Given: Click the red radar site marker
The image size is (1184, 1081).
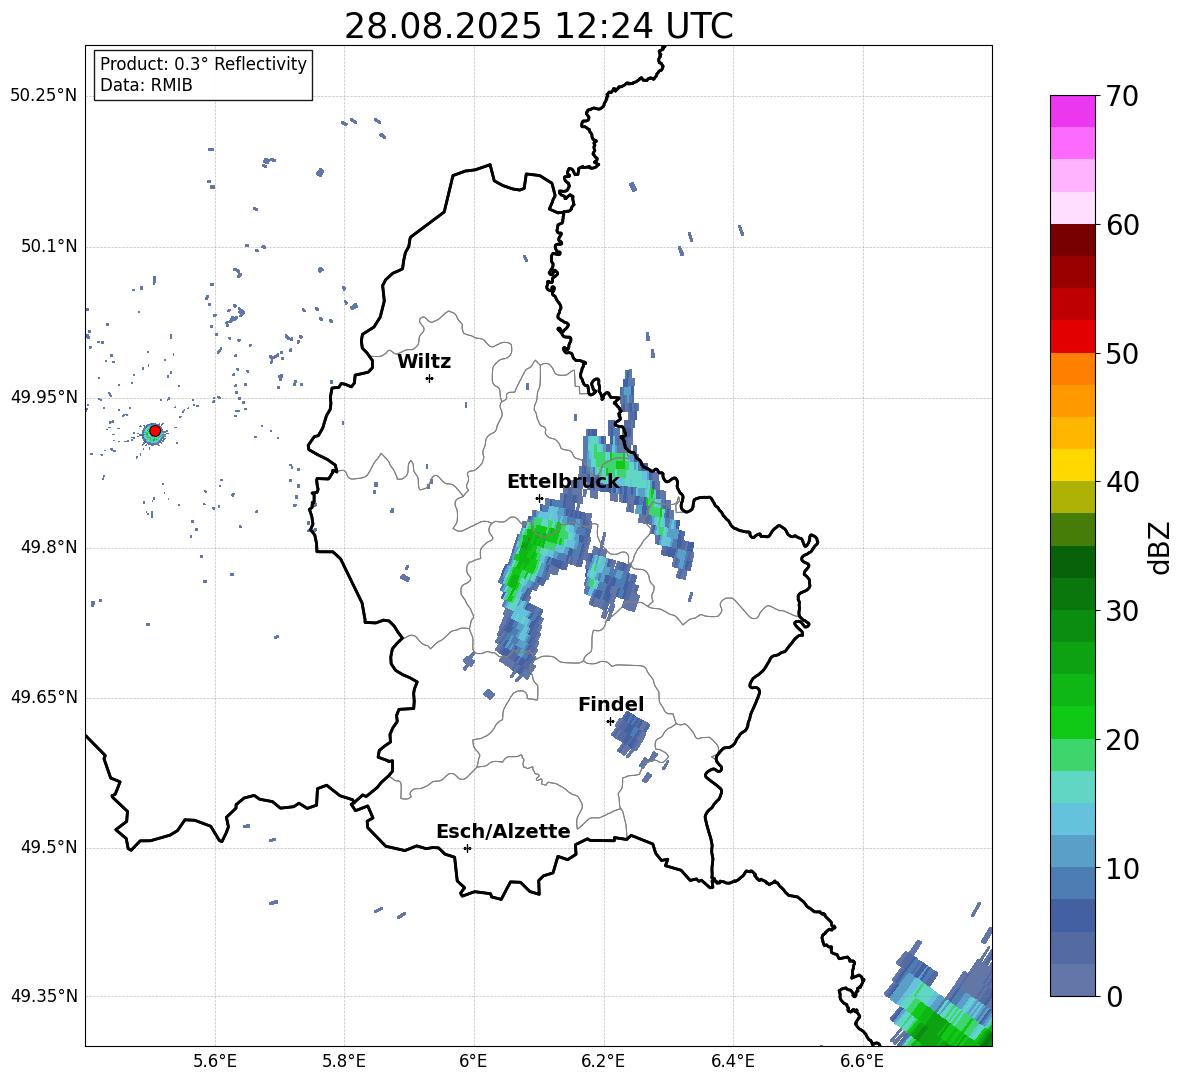Looking at the screenshot, I should [155, 431].
